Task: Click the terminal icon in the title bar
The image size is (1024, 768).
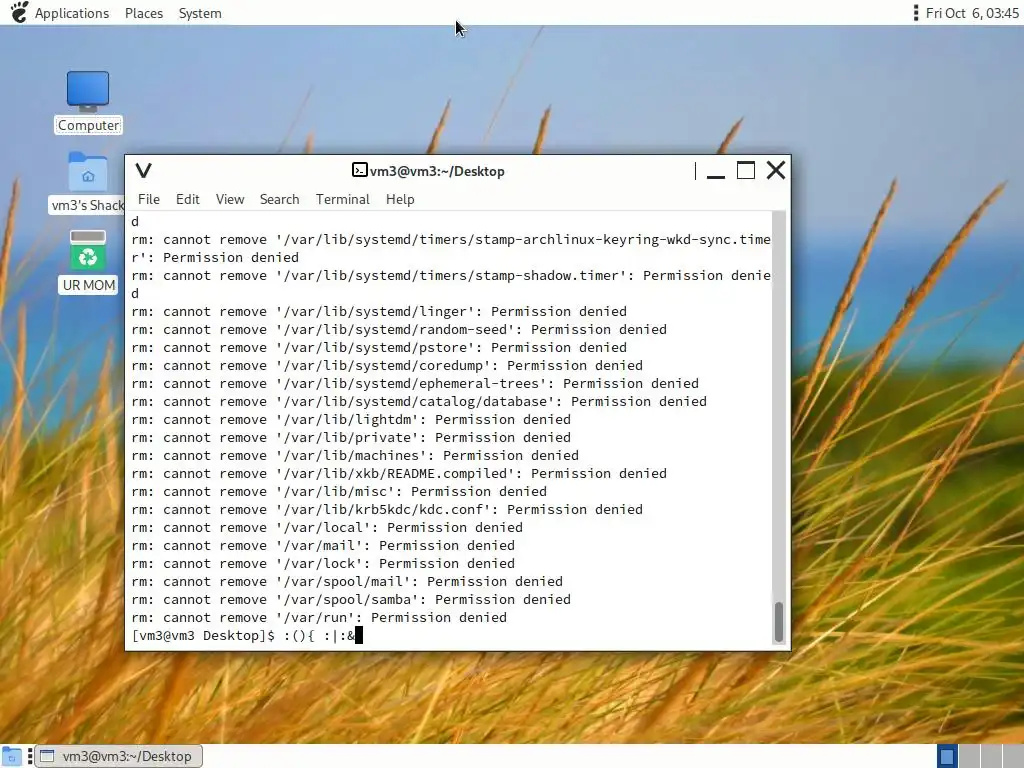Action: pyautogui.click(x=359, y=170)
